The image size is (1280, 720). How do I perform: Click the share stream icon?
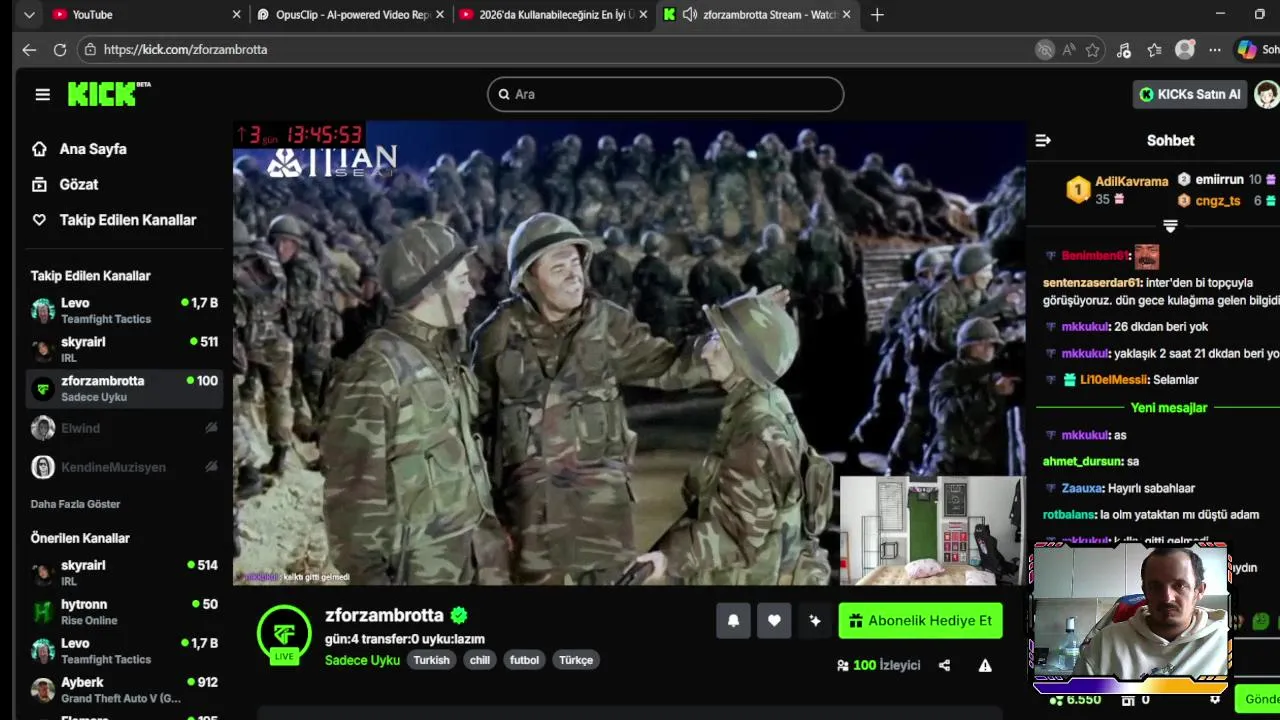click(944, 665)
